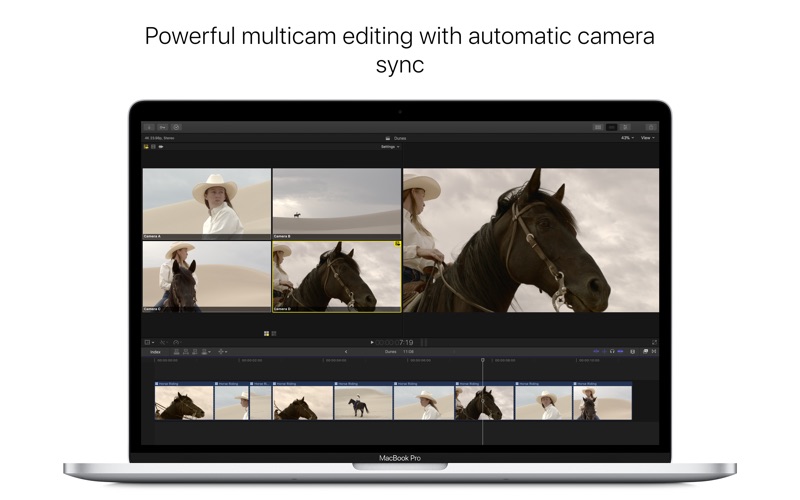
Task: Toggle the browser panel visibility
Action: (x=598, y=127)
